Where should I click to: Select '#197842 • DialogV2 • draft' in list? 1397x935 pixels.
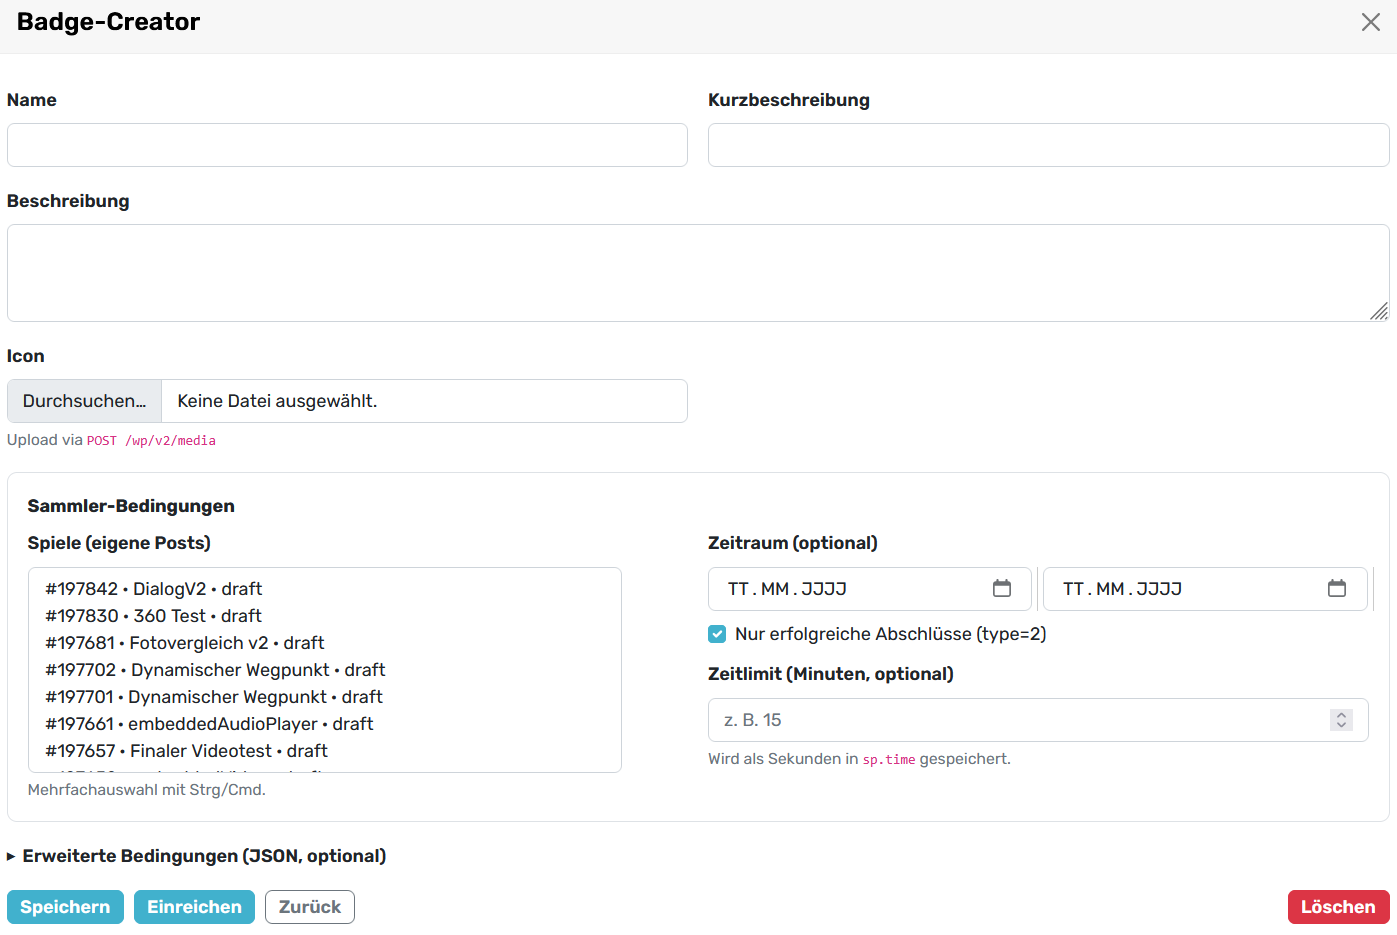[x=154, y=589]
